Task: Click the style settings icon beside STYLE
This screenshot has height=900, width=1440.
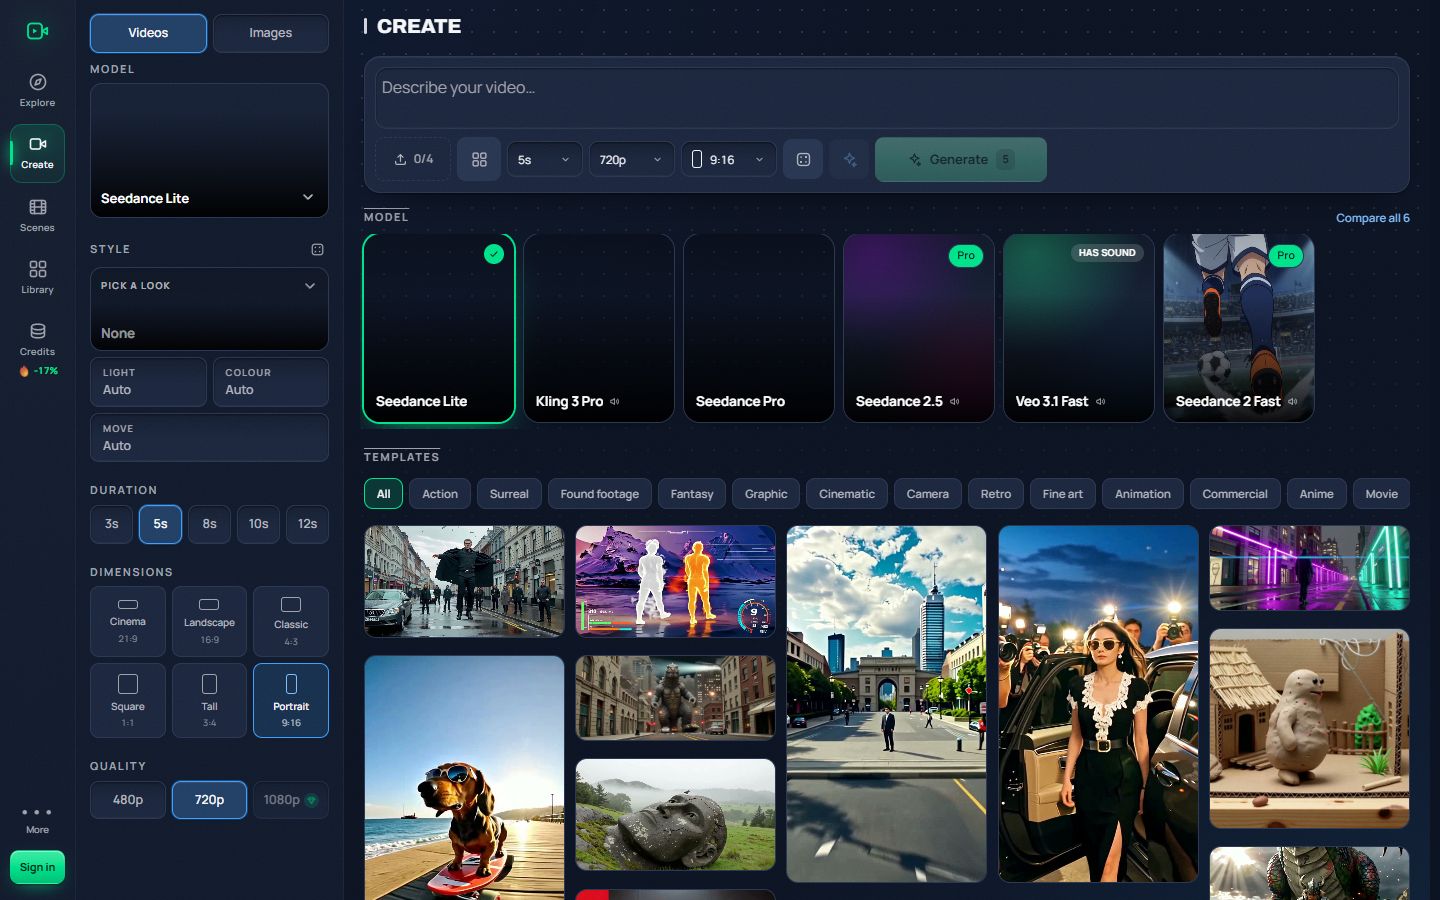Action: 317,249
